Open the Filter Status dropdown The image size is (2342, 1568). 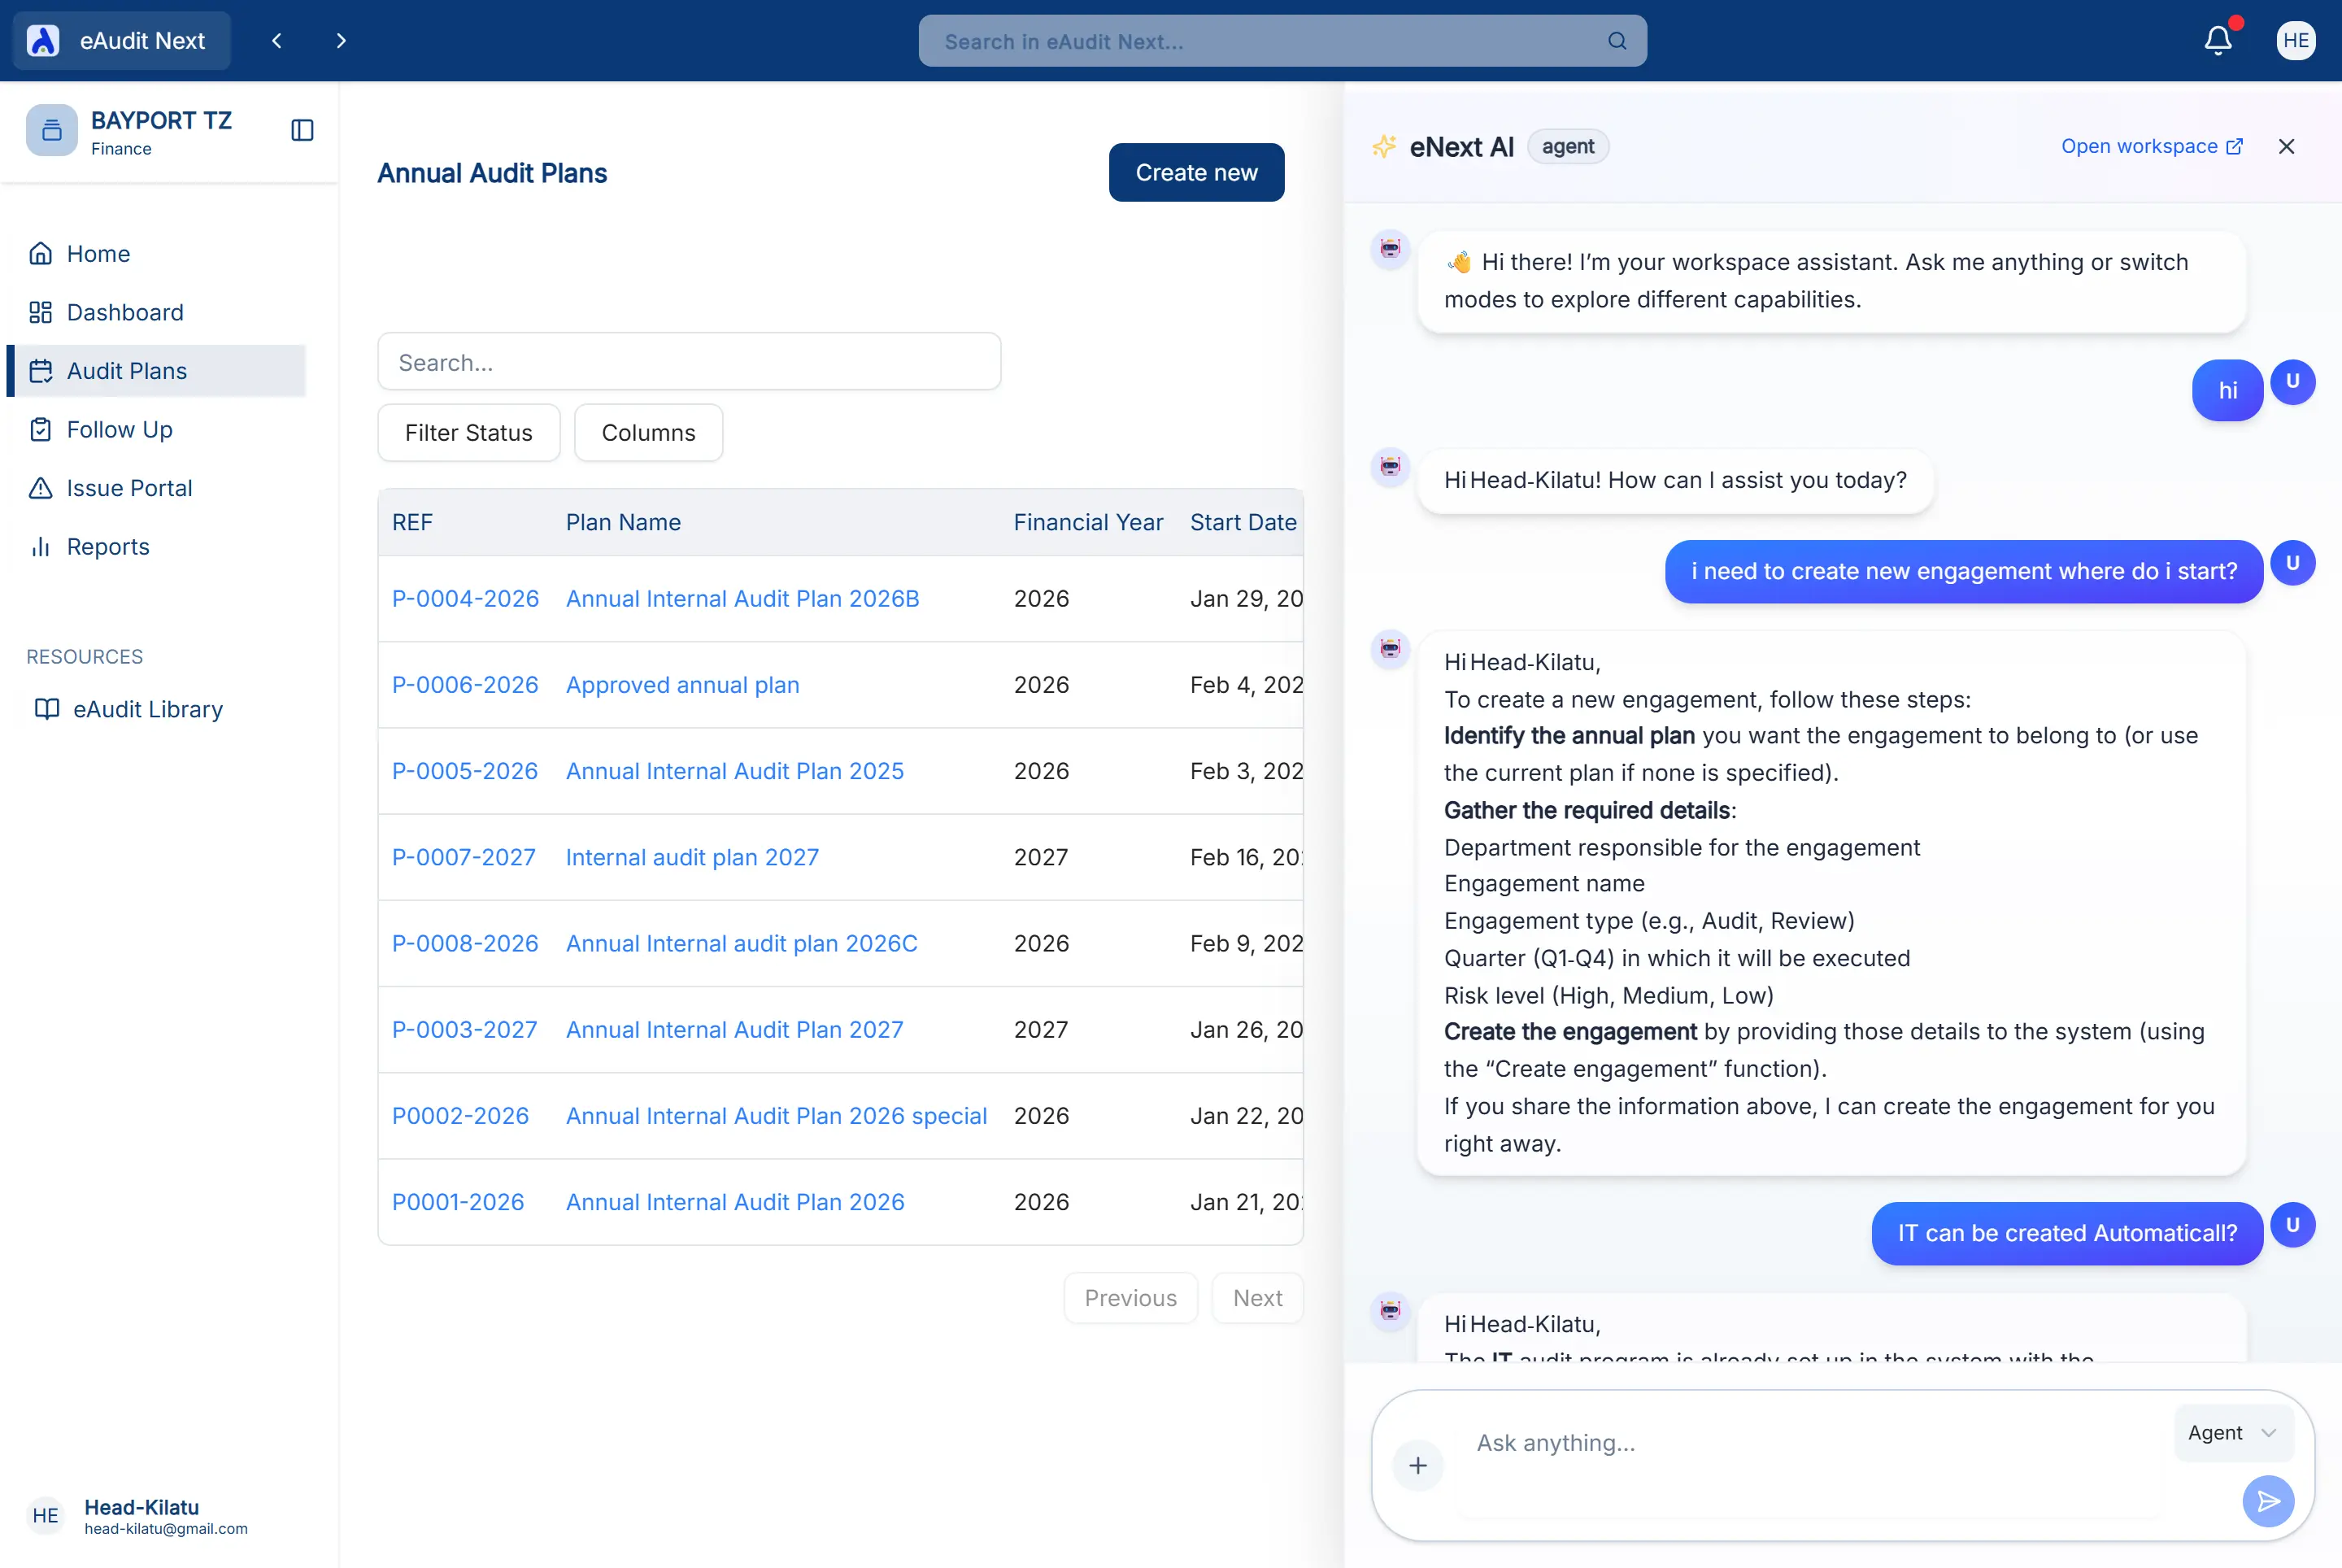tap(468, 433)
